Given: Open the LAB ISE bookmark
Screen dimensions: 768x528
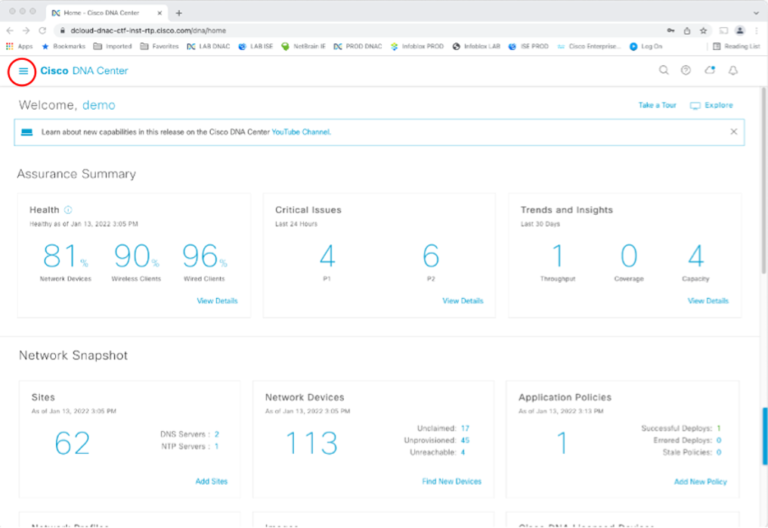Looking at the screenshot, I should (255, 46).
